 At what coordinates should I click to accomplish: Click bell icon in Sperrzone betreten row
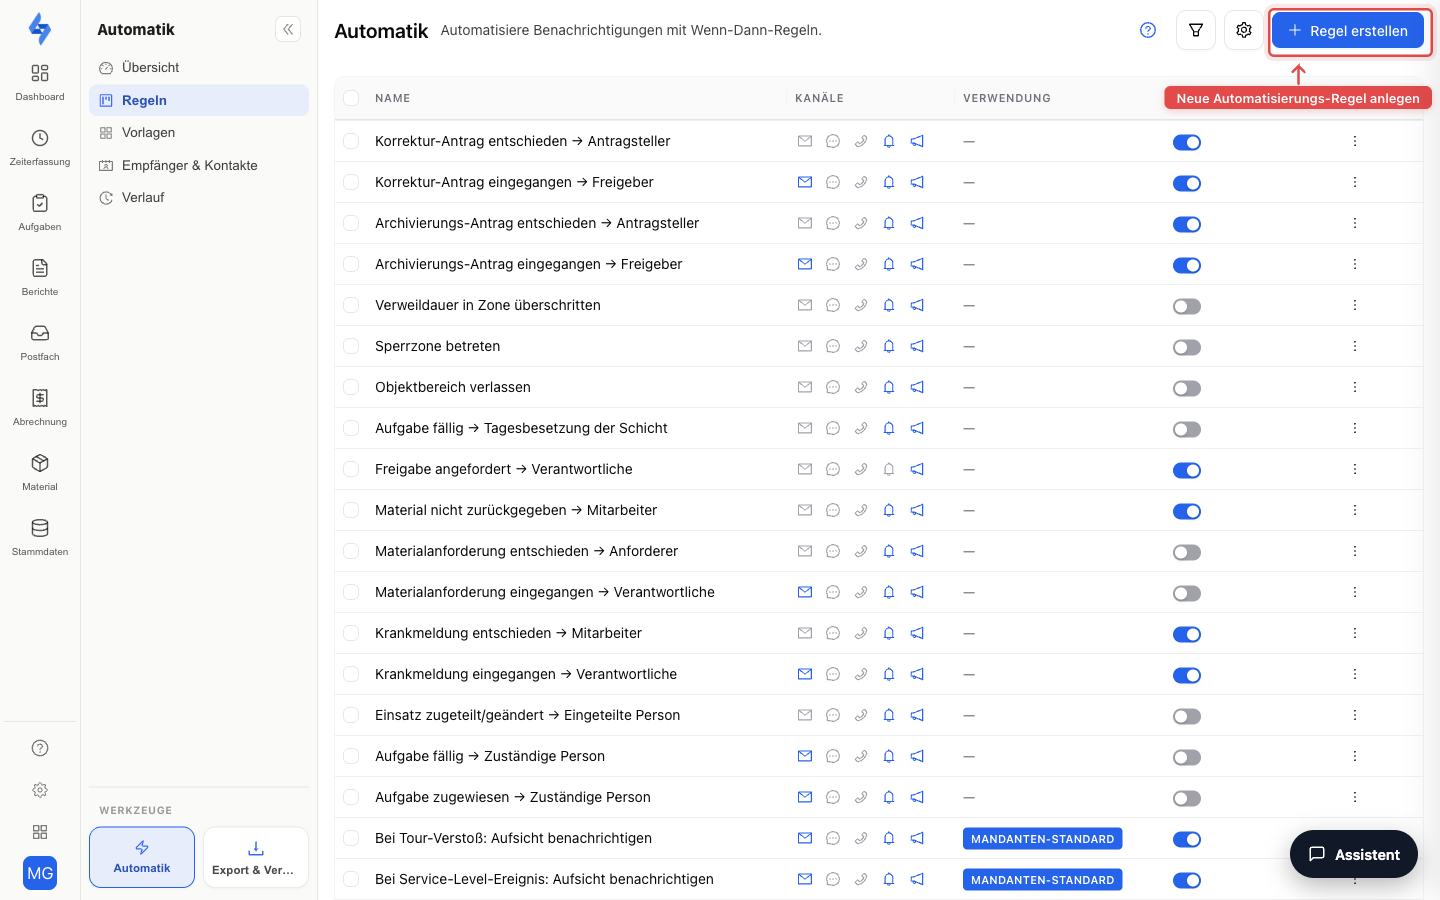pos(889,346)
